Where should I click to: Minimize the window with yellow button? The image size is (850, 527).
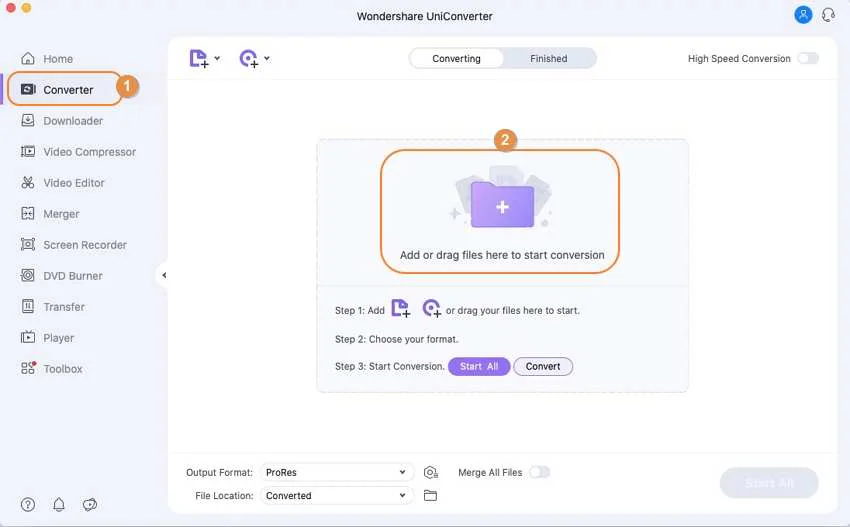click(26, 8)
